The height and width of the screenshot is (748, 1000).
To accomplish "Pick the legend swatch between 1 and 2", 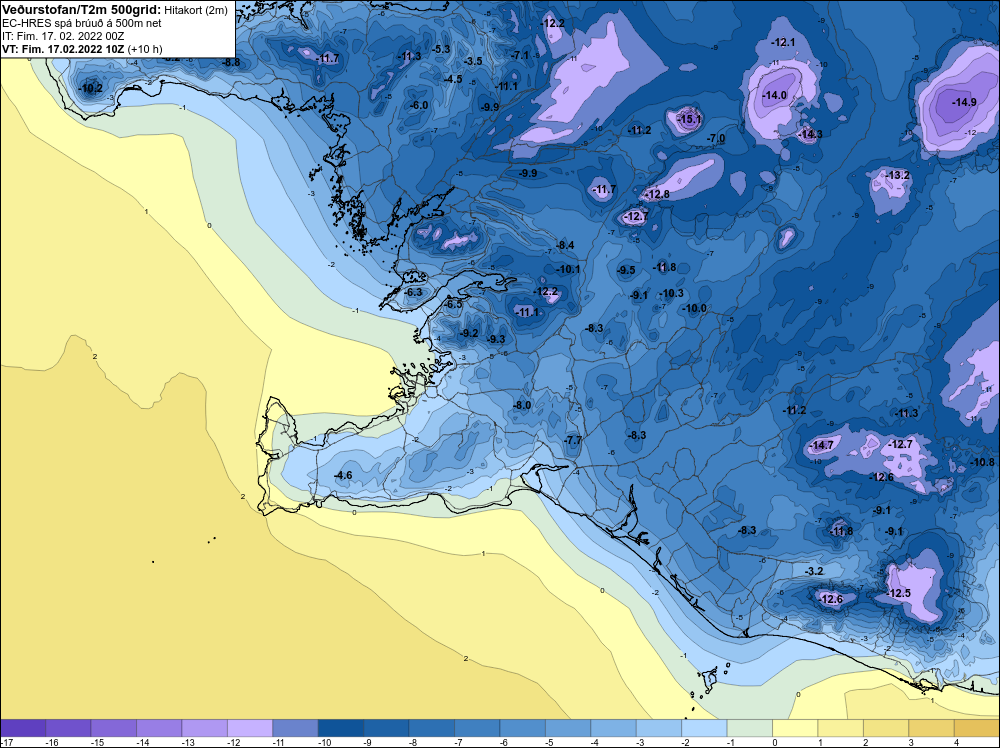I will point(841,728).
